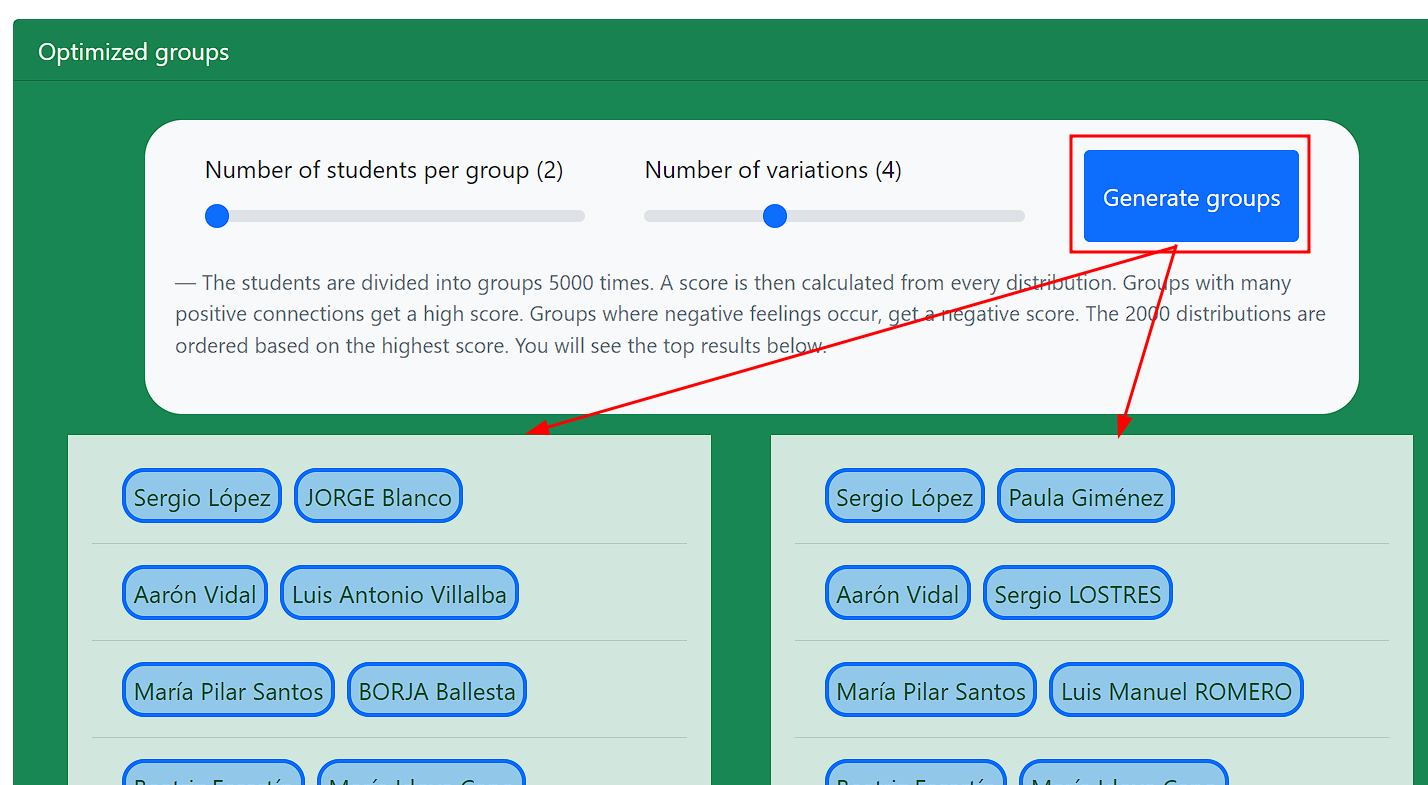Click the algorithm explanation paragraph text

point(750,313)
